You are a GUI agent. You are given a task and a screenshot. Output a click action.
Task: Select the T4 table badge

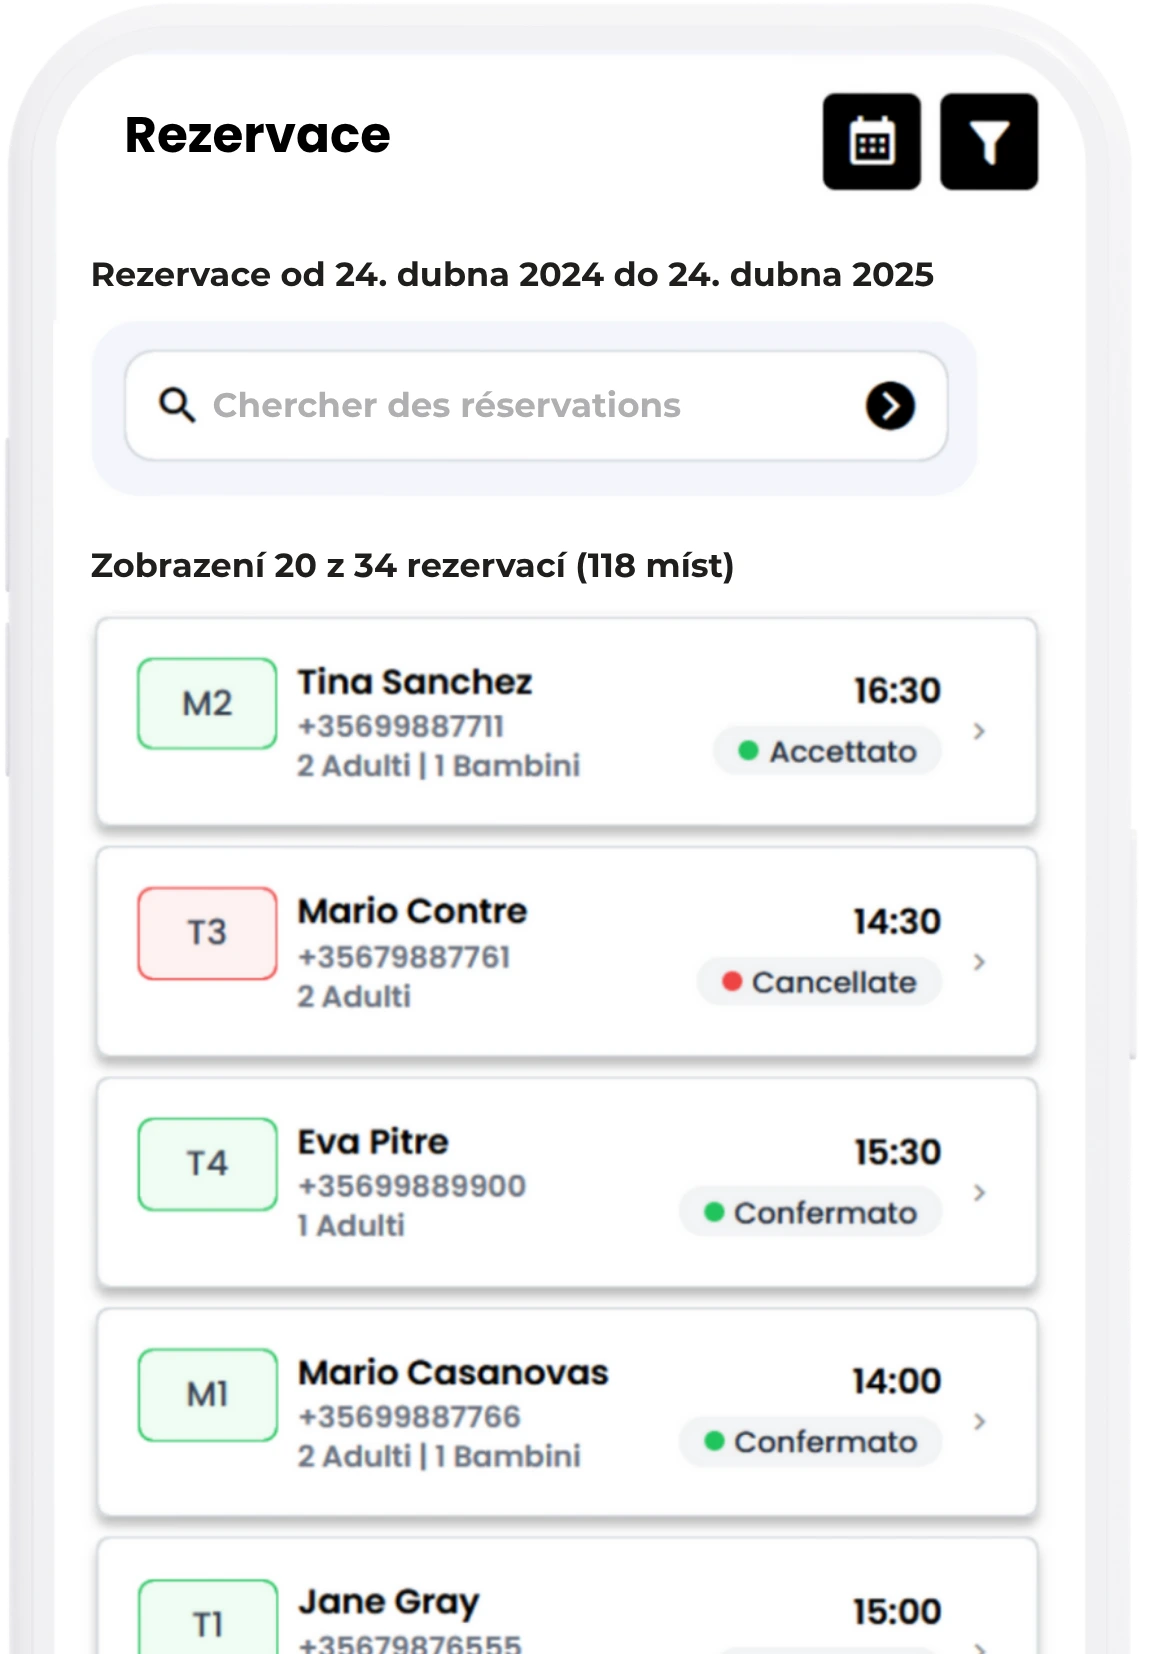point(207,1164)
